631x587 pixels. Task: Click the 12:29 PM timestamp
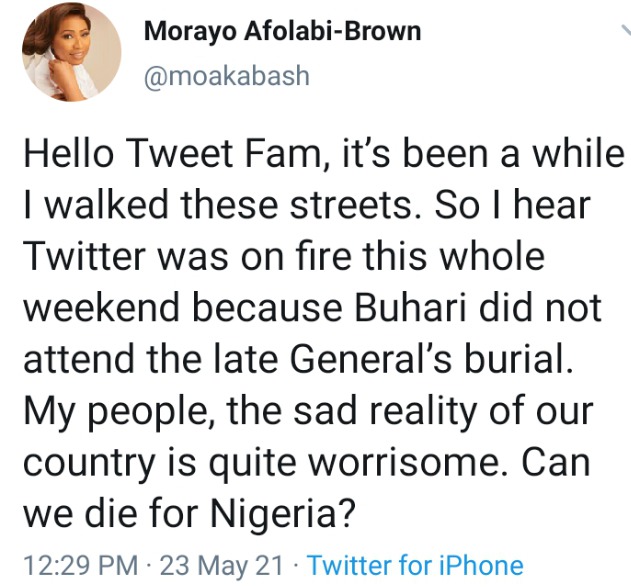click(81, 565)
